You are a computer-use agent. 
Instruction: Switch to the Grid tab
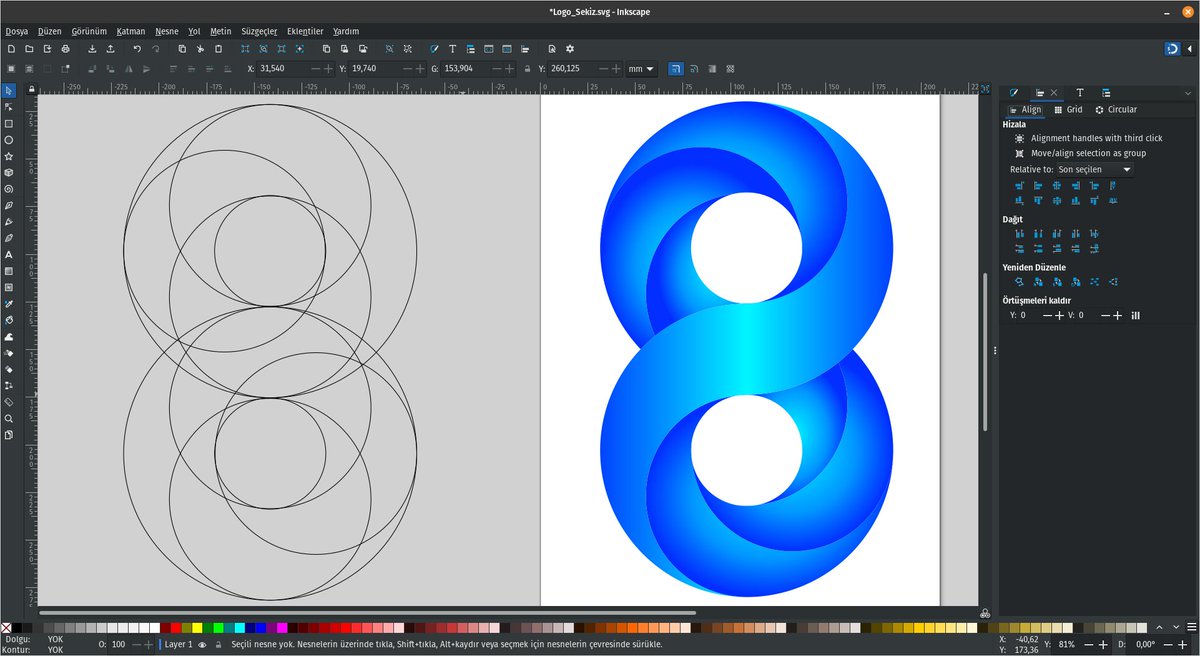pyautogui.click(x=1068, y=110)
